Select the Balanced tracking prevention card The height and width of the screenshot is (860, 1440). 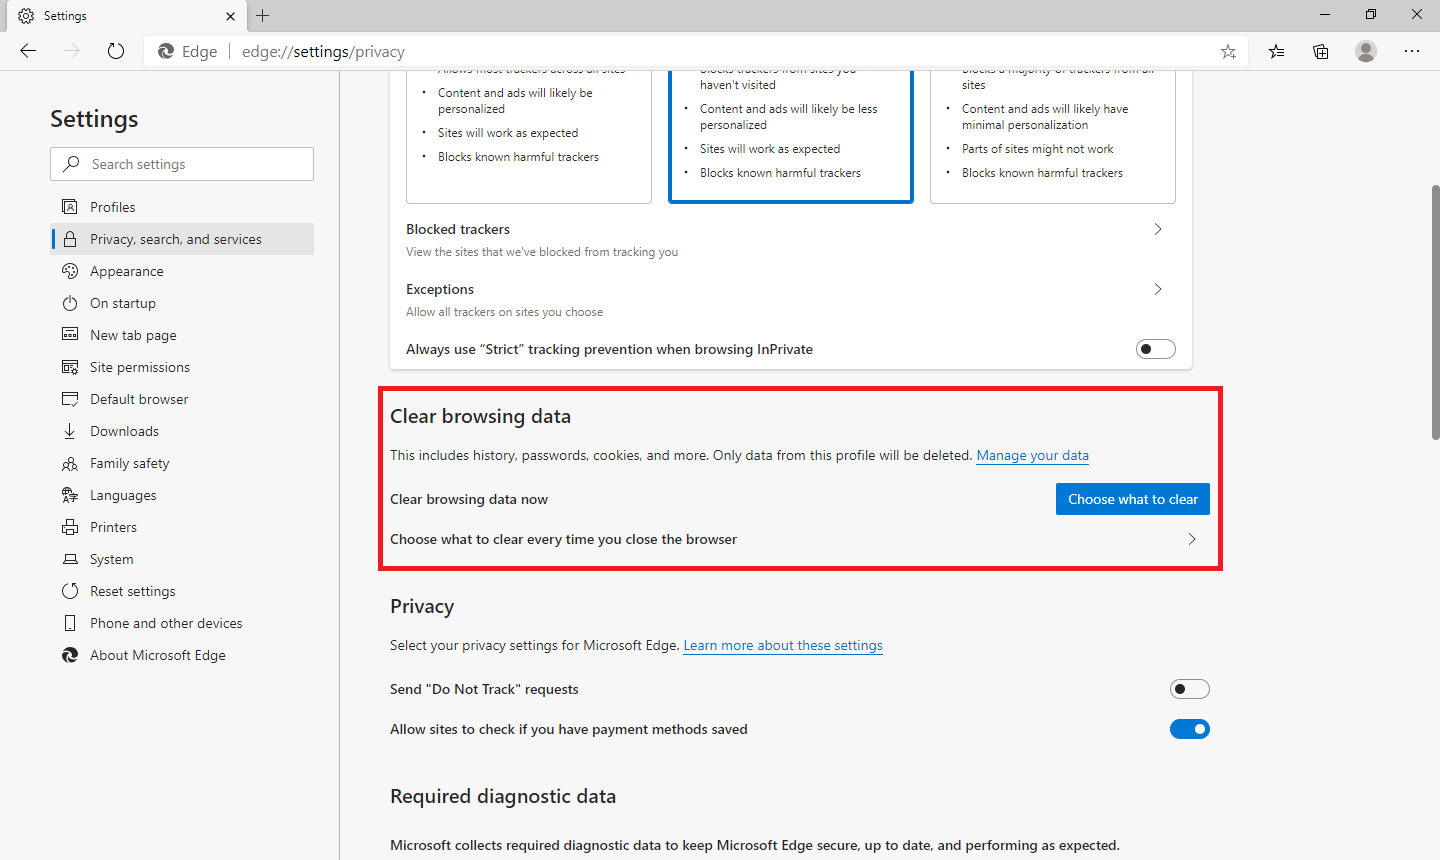791,136
